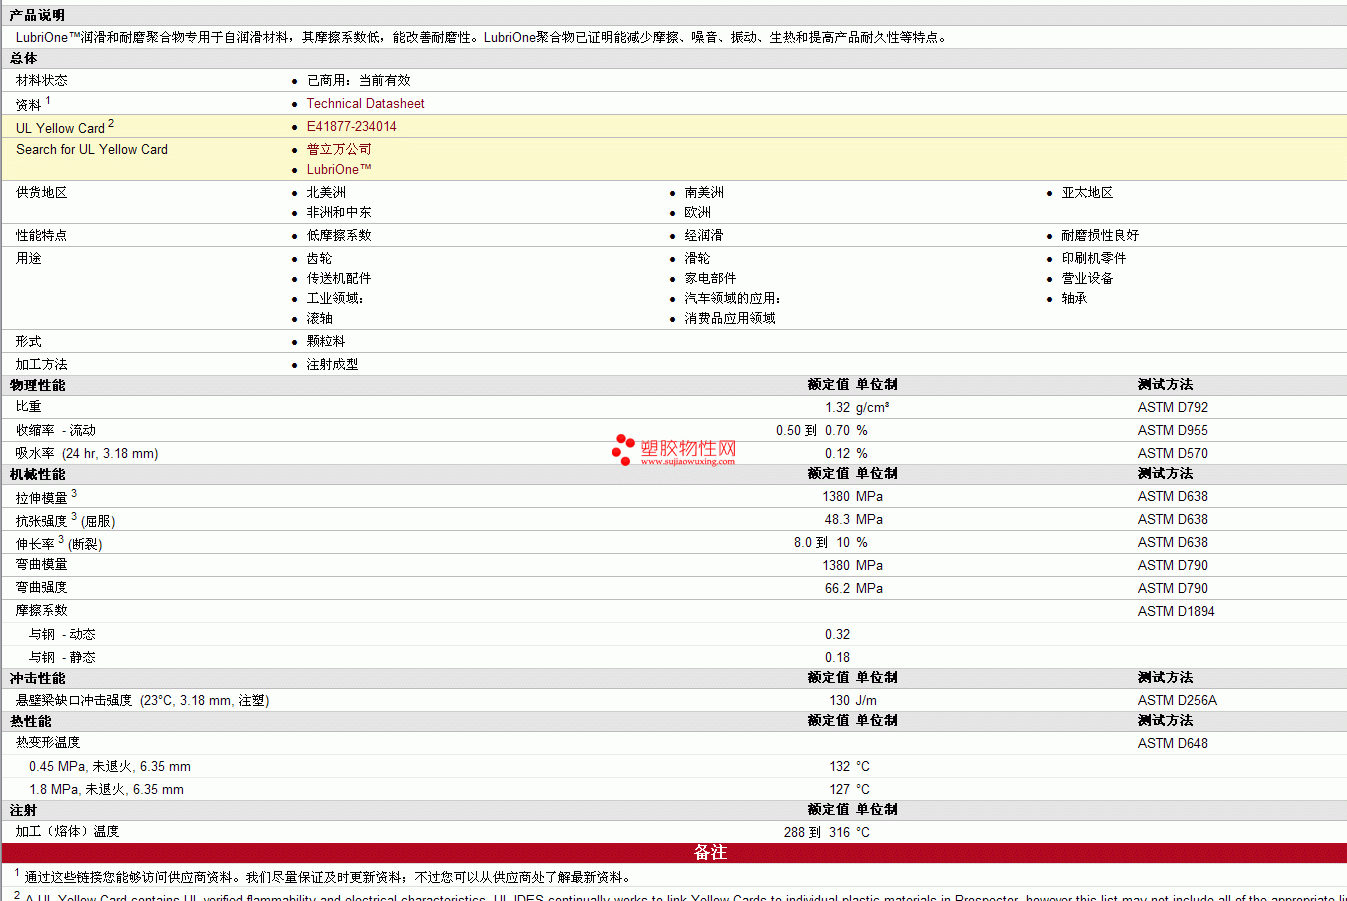Click the 悬壁梁缺口冲击强度 row label

coord(142,700)
